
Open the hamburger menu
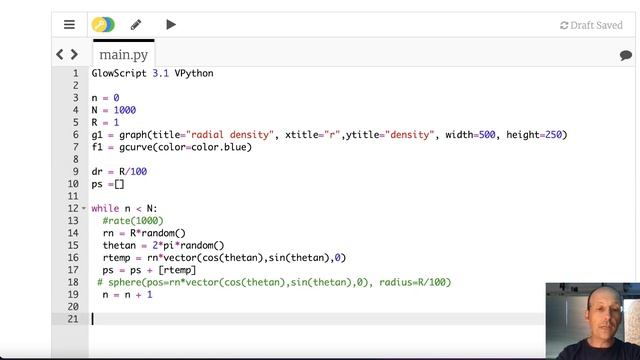pyautogui.click(x=69, y=24)
